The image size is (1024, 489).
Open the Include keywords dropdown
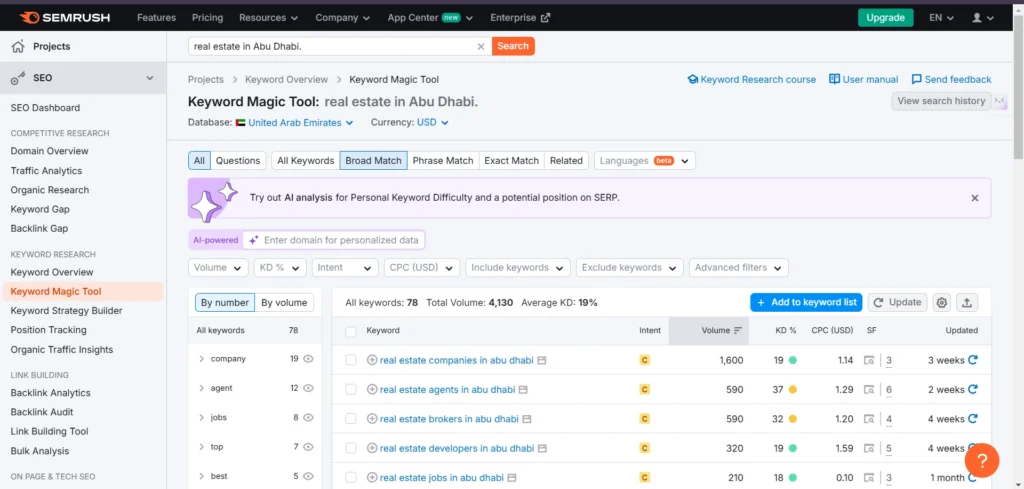pyautogui.click(x=518, y=268)
